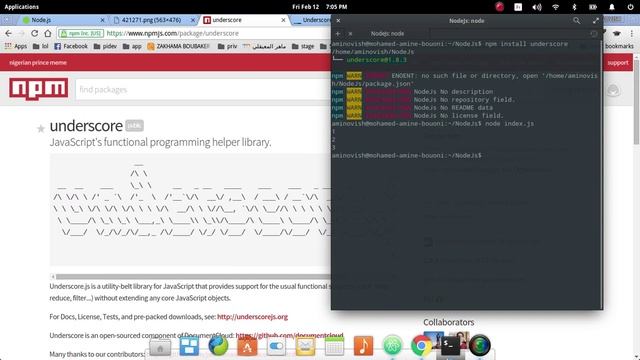The width and height of the screenshot is (640, 360).
Task: Open Applications menu in top panel
Action: (22, 7)
